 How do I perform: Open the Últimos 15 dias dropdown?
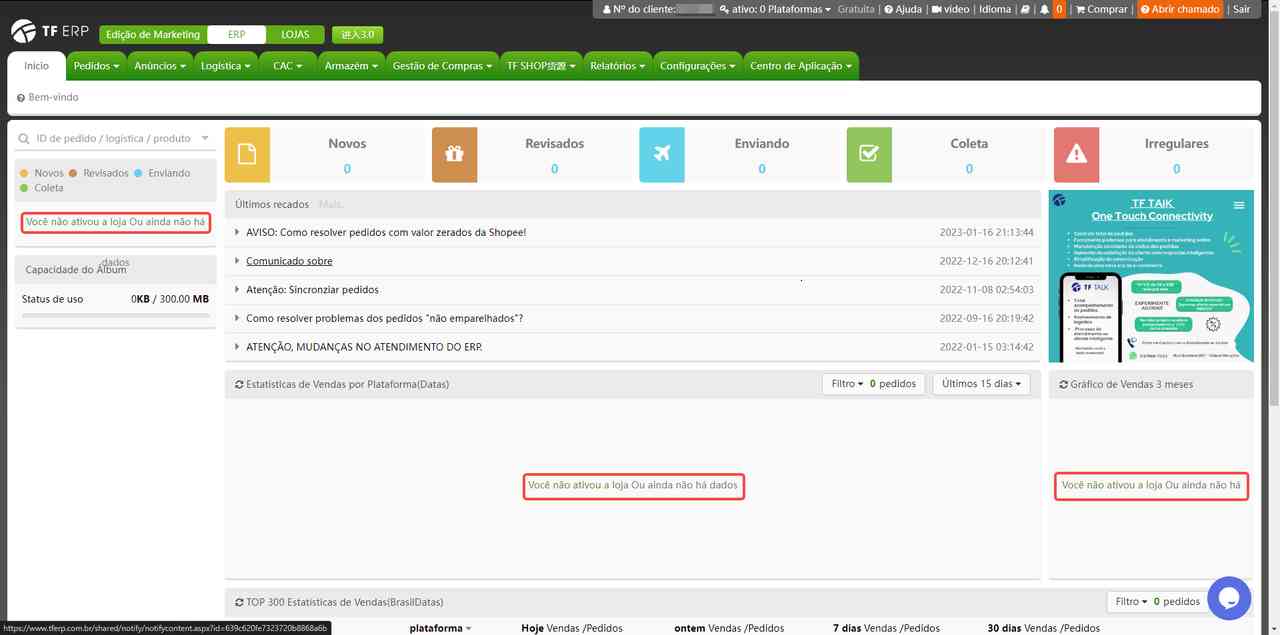click(x=980, y=384)
